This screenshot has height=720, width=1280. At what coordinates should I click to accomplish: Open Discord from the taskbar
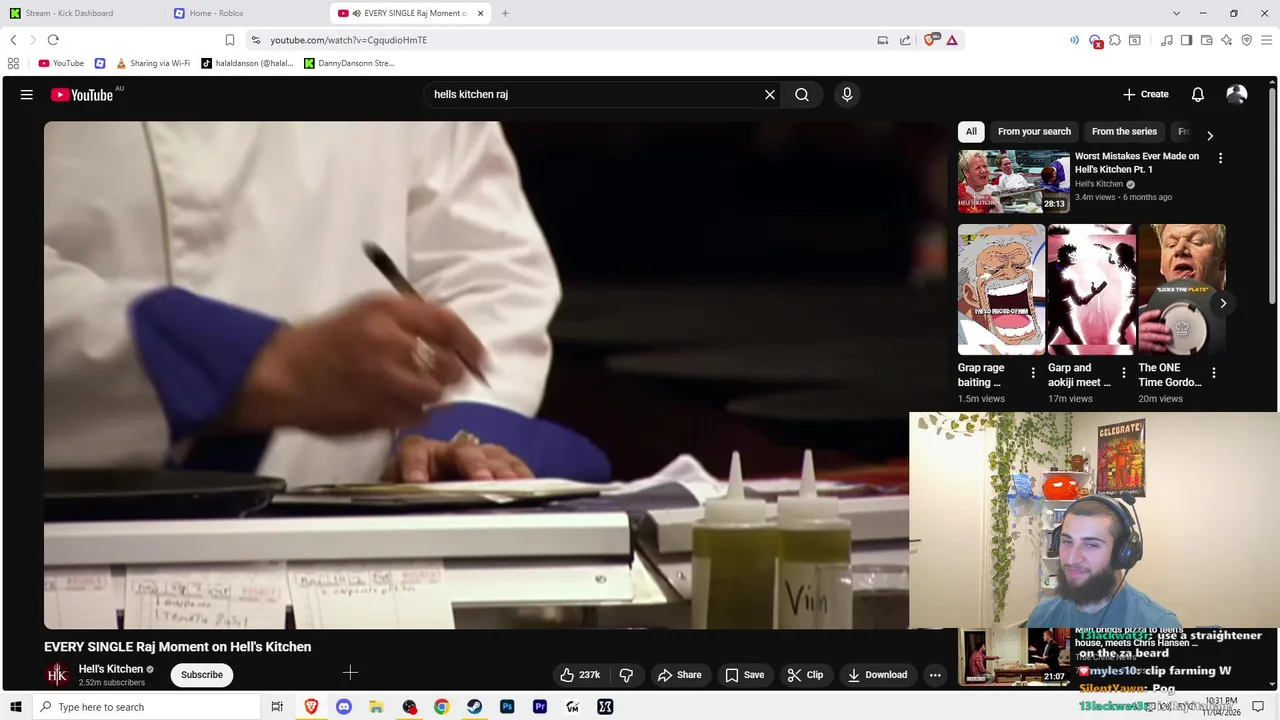pyautogui.click(x=344, y=707)
